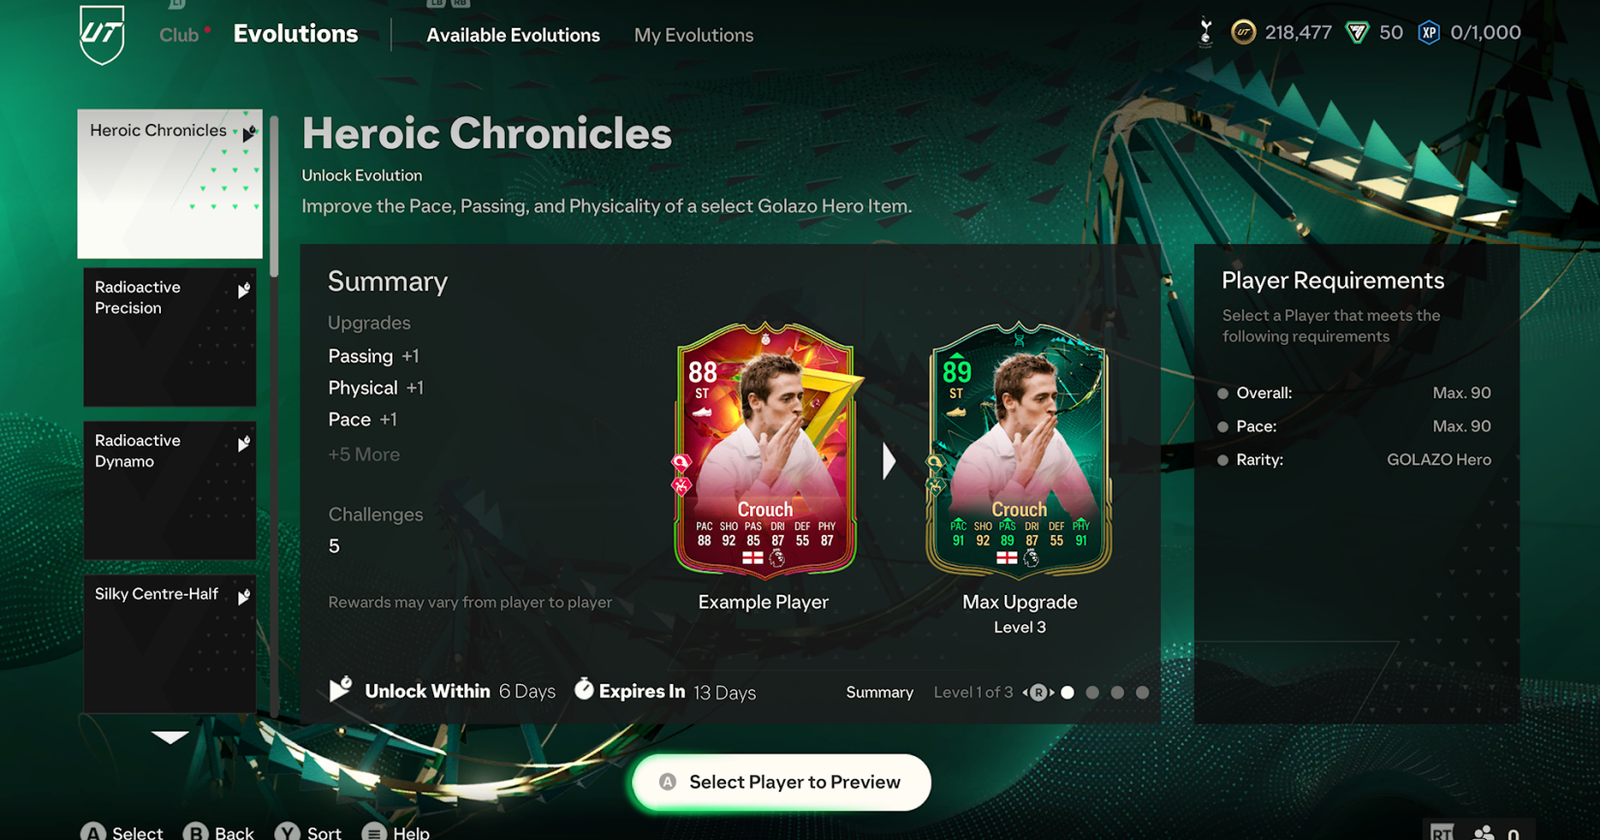Open the Crouch Max Upgrade card
Screen dimensions: 1600x840
pos(1019,448)
